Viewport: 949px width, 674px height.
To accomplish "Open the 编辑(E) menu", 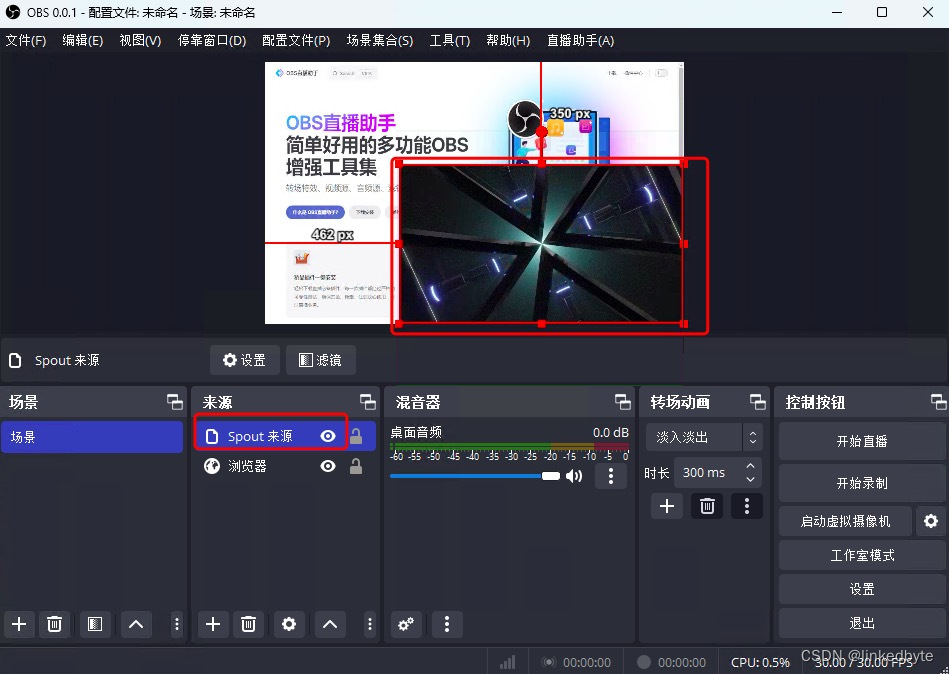I will [x=83, y=41].
